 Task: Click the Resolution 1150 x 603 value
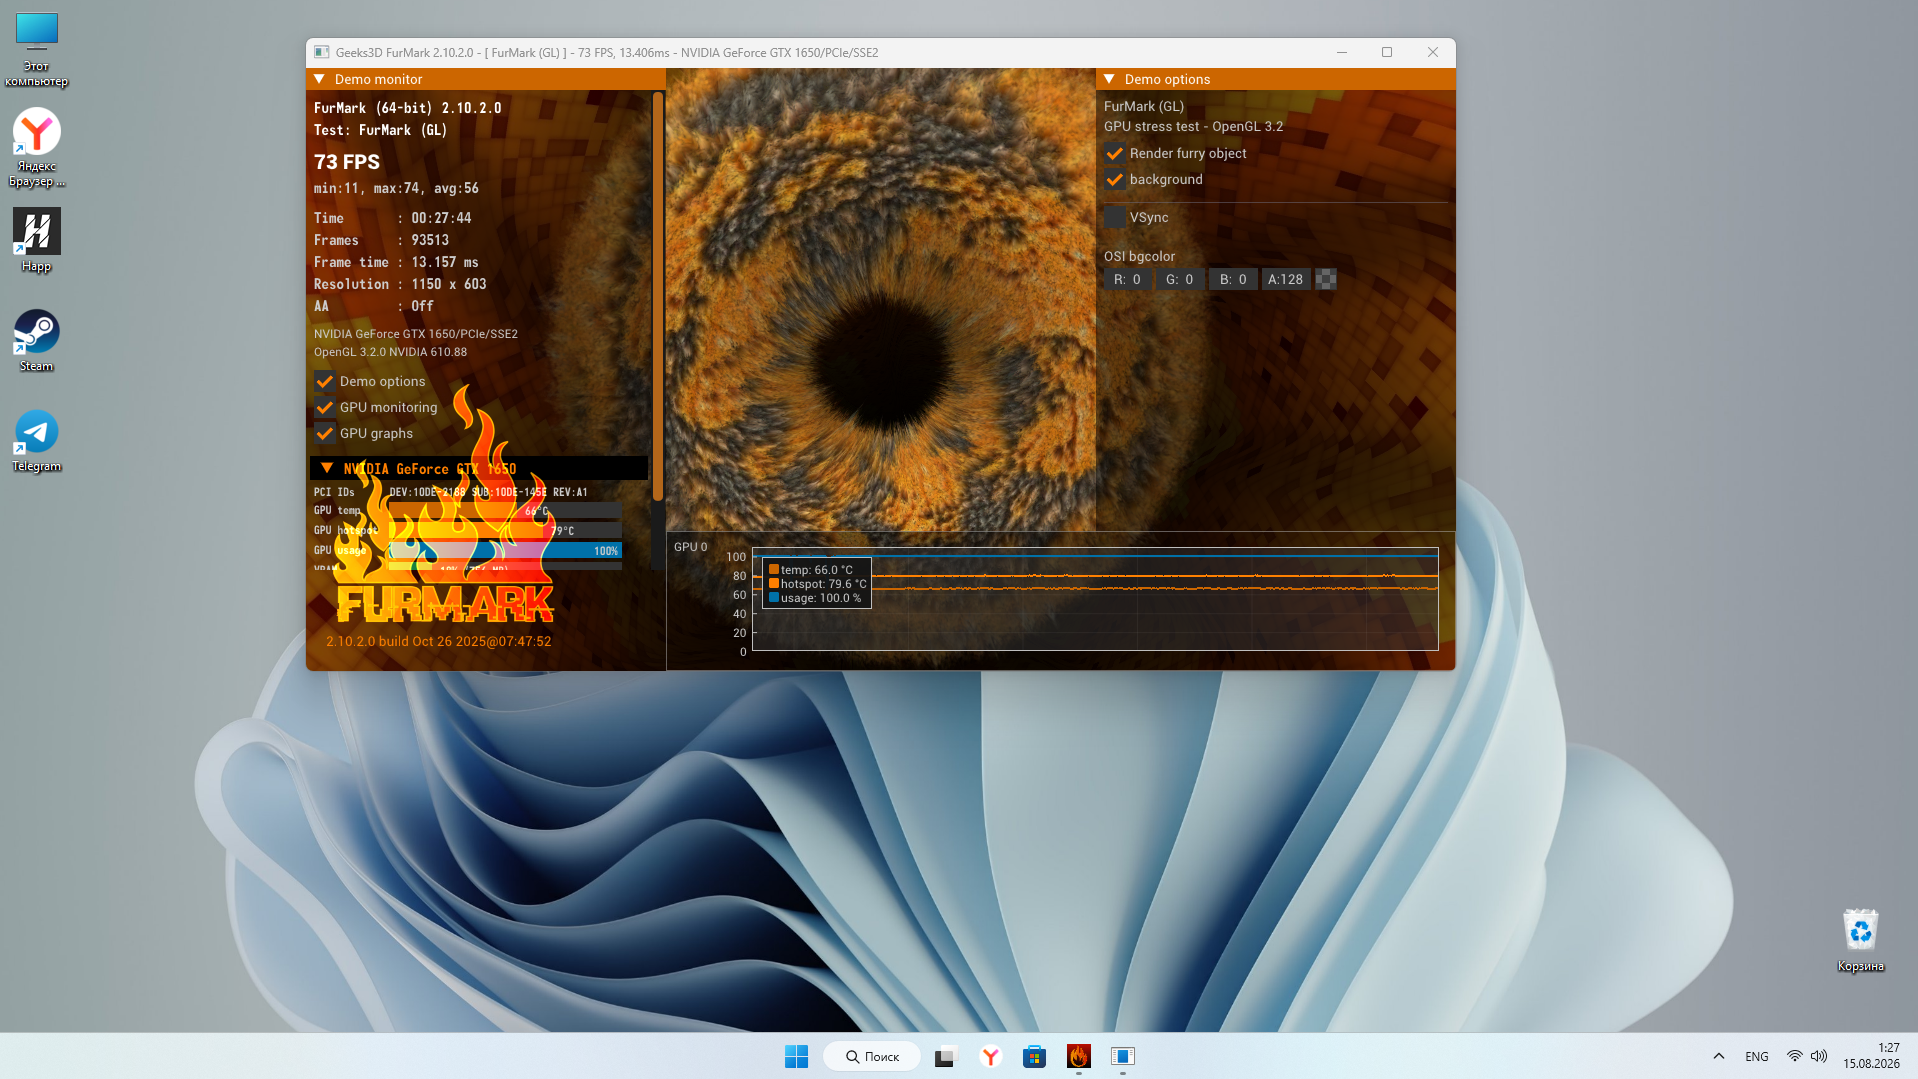(449, 284)
